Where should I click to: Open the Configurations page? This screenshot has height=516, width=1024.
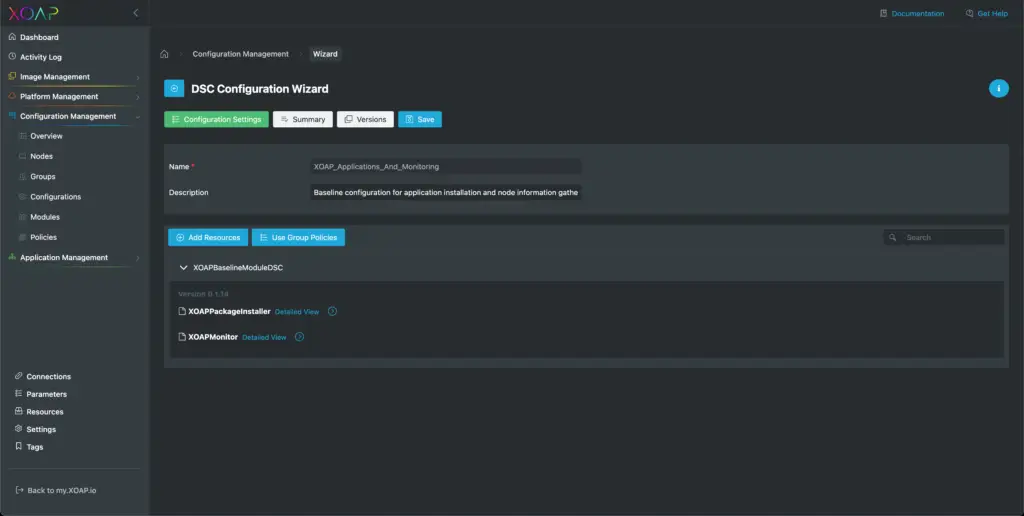tap(56, 197)
